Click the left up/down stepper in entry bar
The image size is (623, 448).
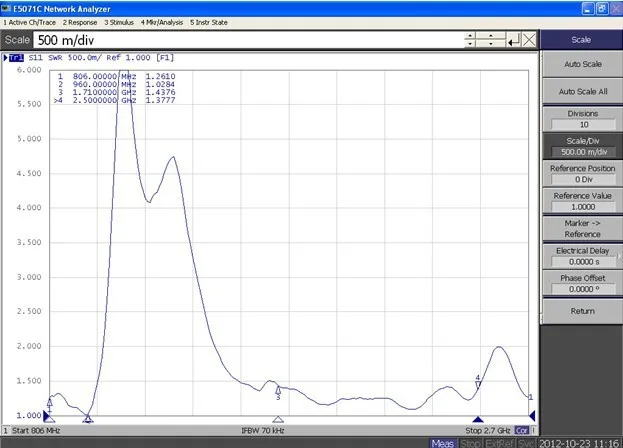point(470,40)
